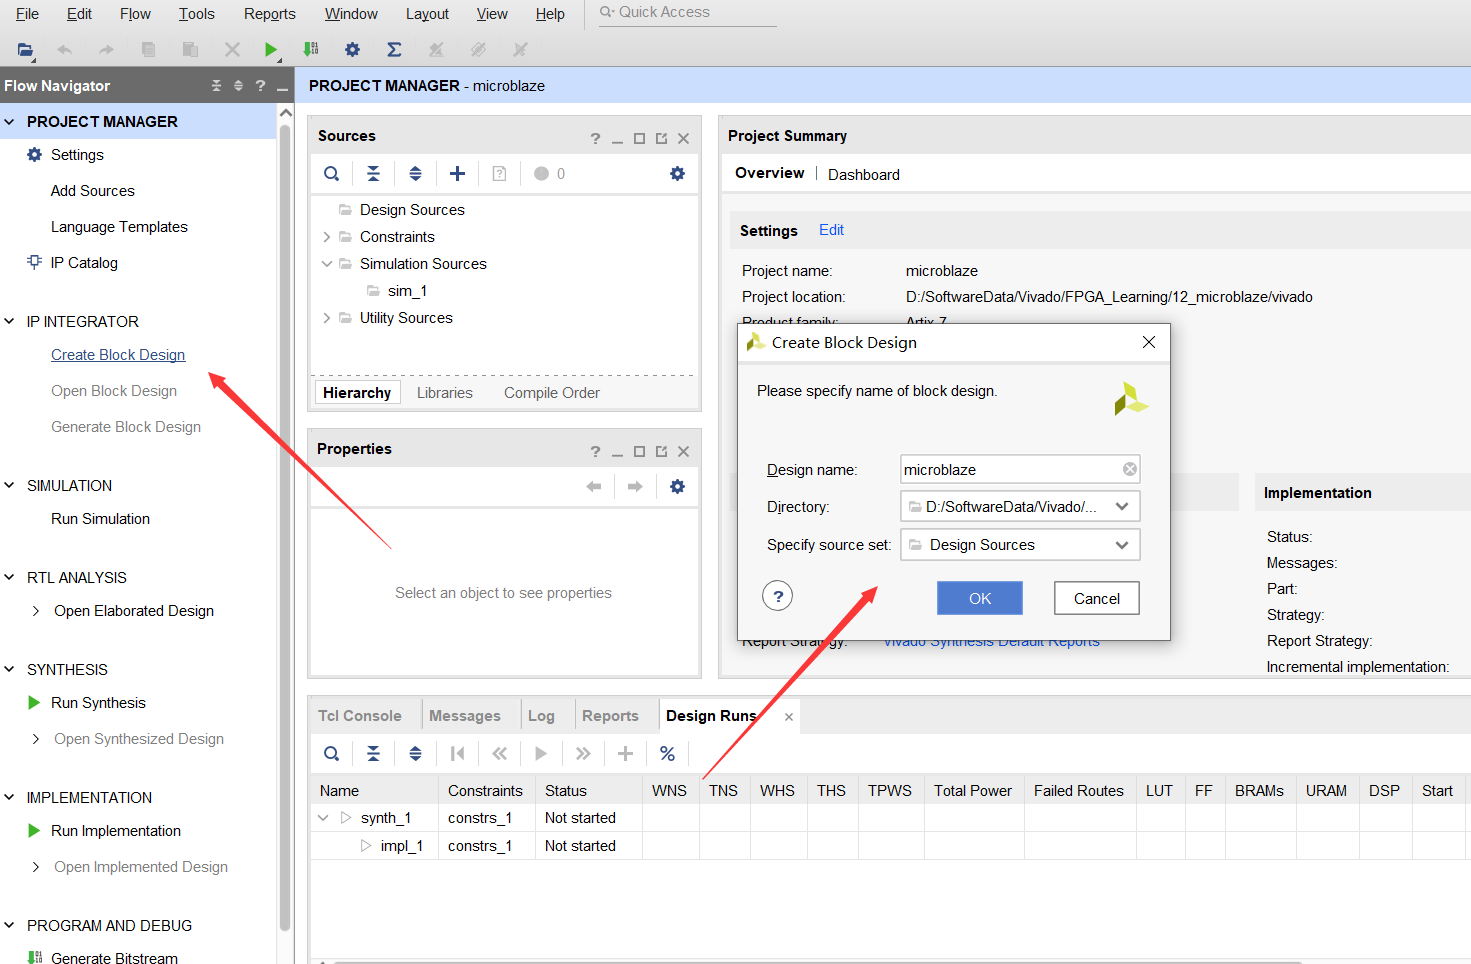The height and width of the screenshot is (964, 1471).
Task: Click the percent icon in Design Runs
Action: click(x=667, y=754)
